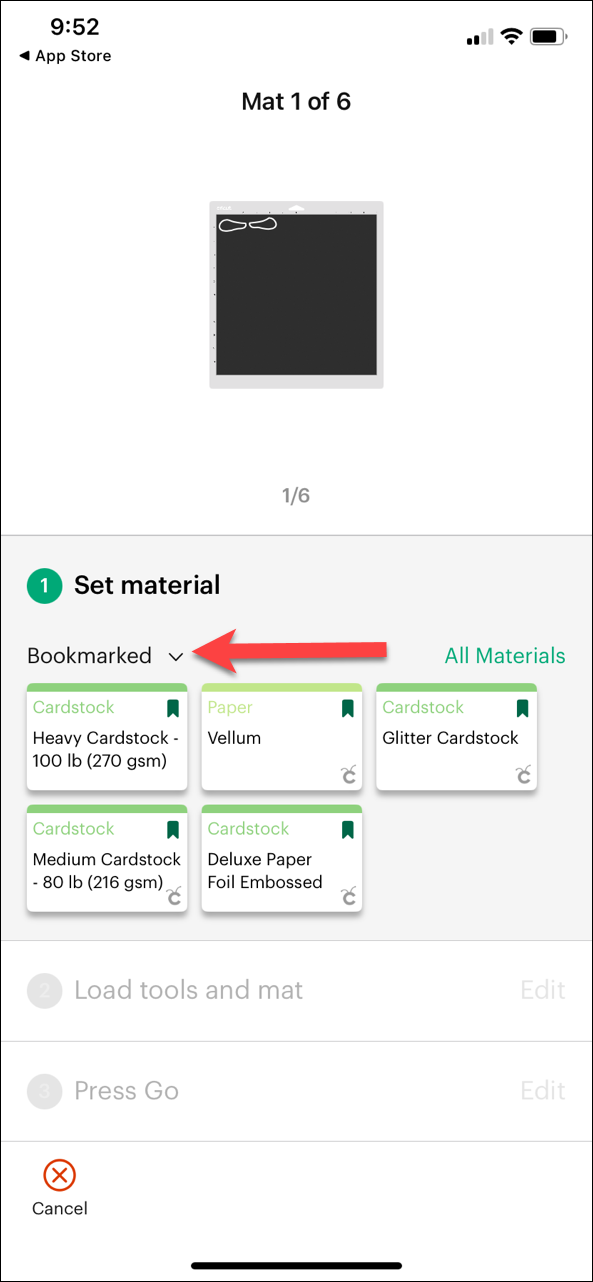This screenshot has width=593, height=1282.
Task: Edit the Press Go step
Action: (542, 1090)
